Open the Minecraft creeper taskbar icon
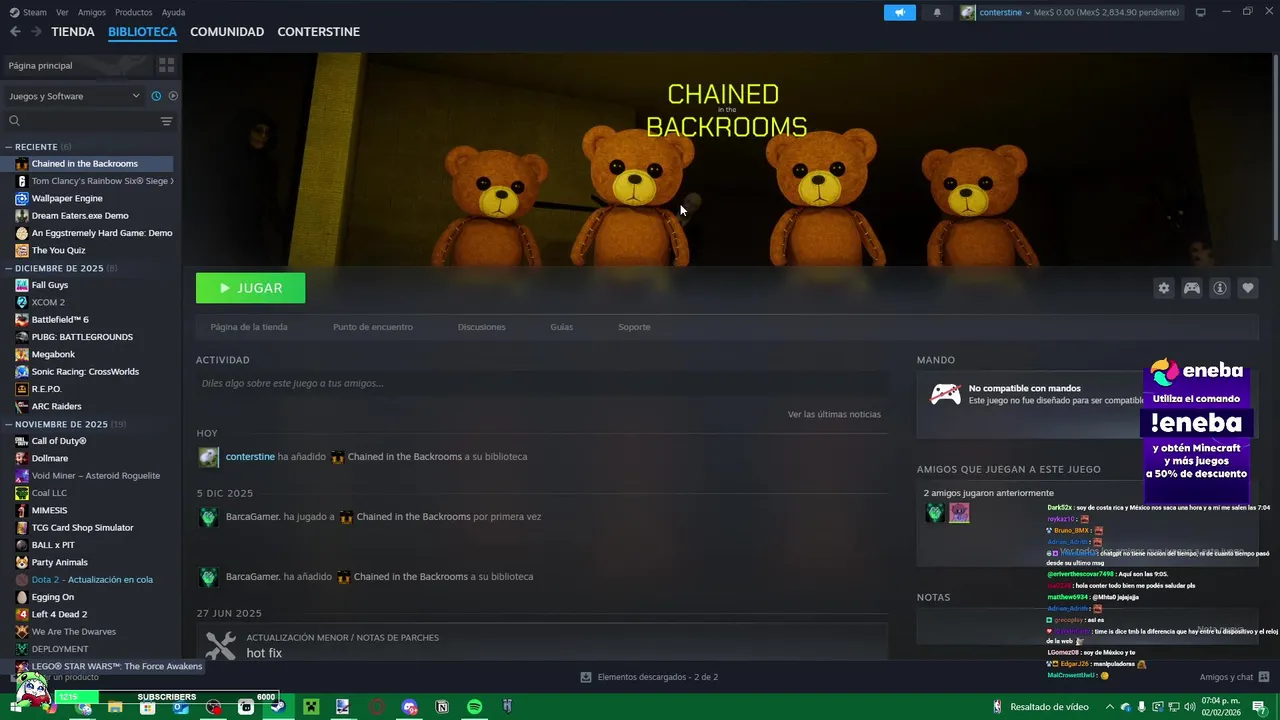Viewport: 1280px width, 720px height. (311, 707)
